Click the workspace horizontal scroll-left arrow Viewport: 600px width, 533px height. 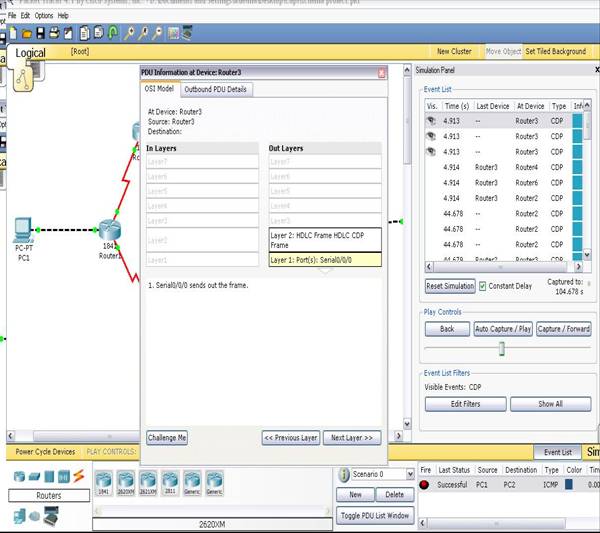click(11, 436)
